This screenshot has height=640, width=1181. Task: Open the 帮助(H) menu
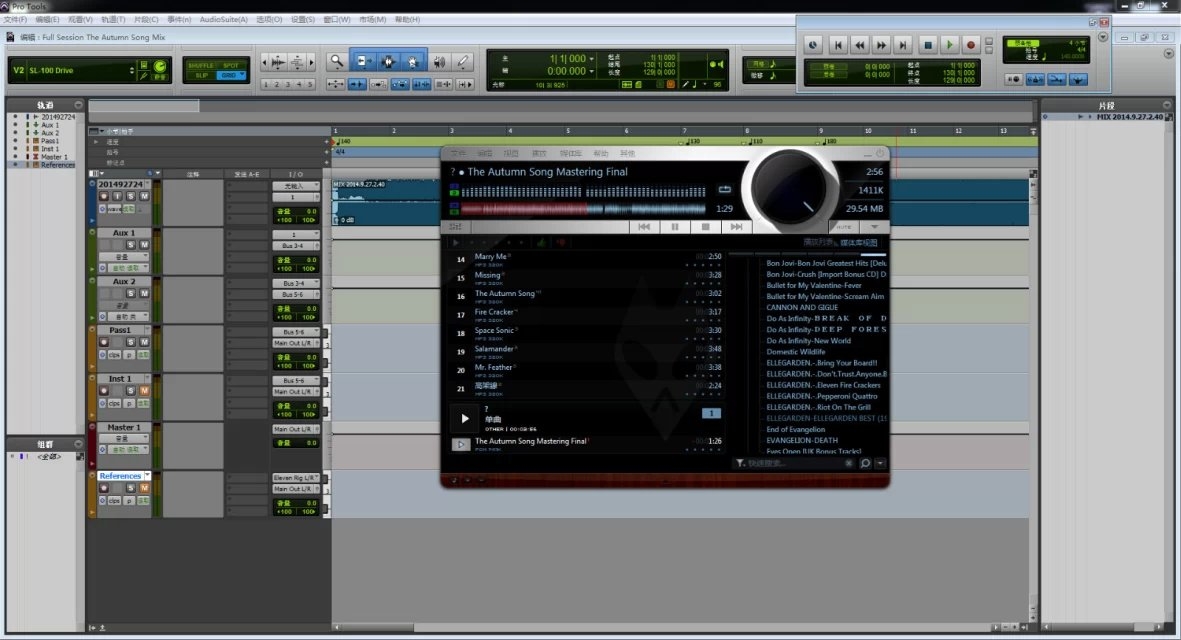click(407, 20)
